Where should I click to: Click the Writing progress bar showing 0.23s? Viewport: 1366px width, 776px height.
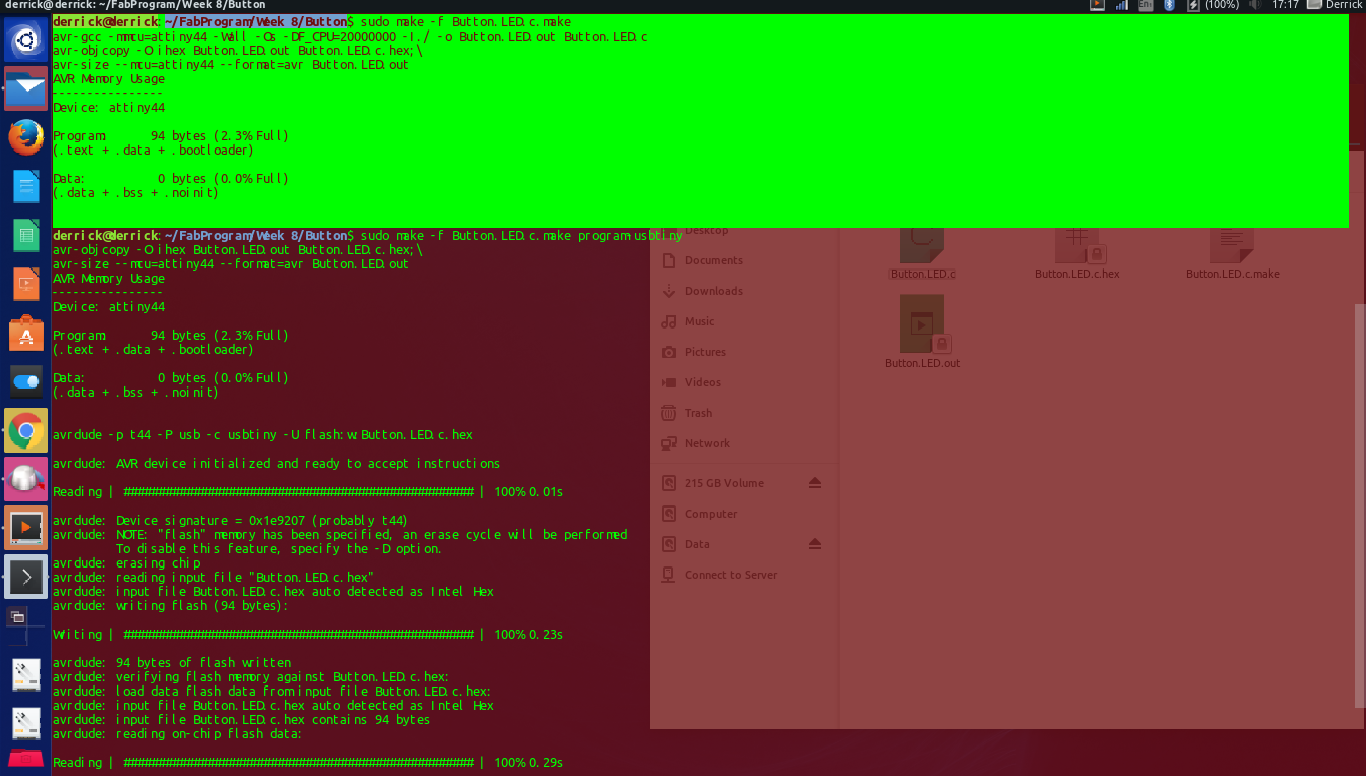pos(298,635)
